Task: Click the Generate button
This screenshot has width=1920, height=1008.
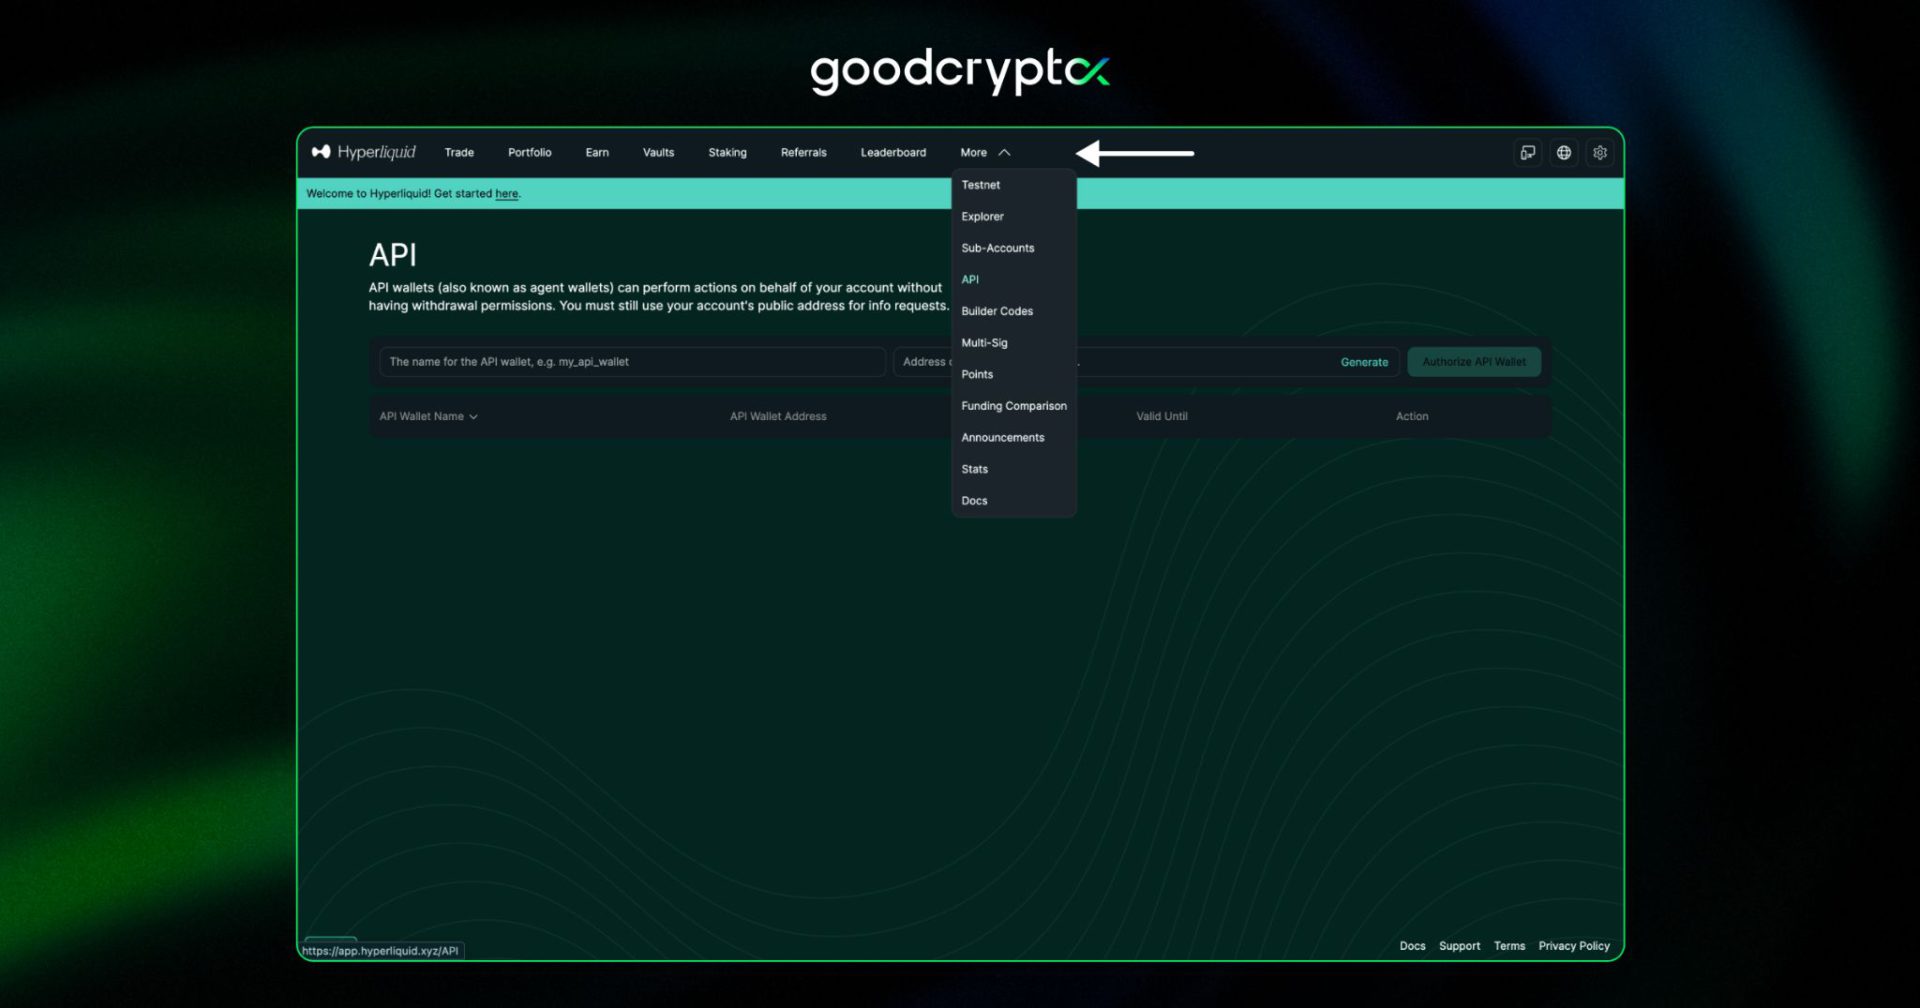Action: pyautogui.click(x=1364, y=362)
